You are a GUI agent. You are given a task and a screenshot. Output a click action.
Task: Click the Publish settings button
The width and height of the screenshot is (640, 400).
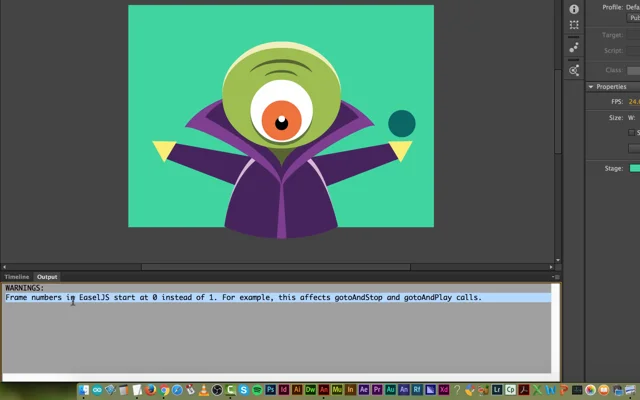pos(634,17)
